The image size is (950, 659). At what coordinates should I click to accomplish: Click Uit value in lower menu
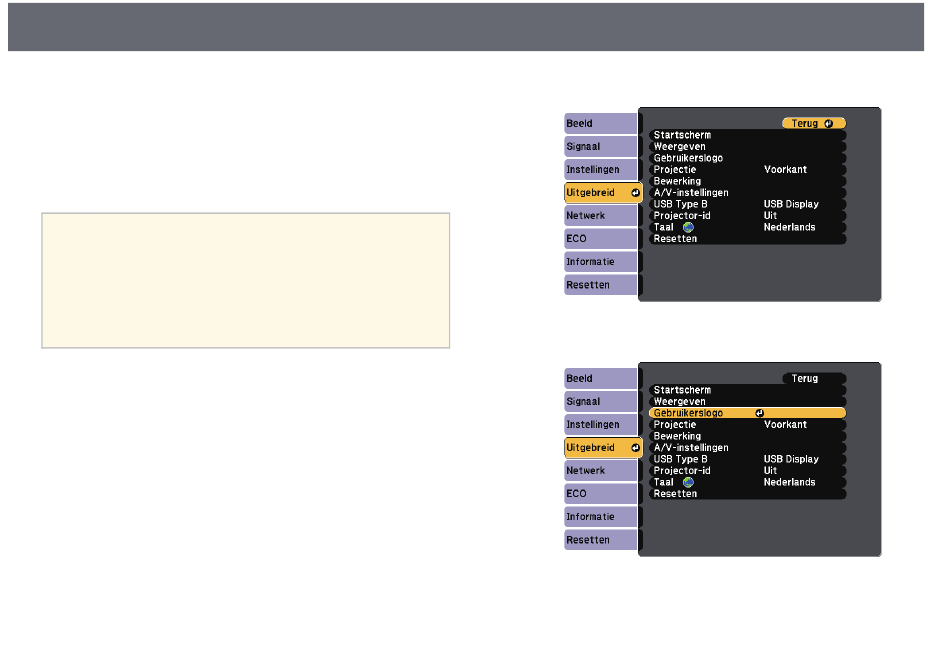click(x=770, y=471)
